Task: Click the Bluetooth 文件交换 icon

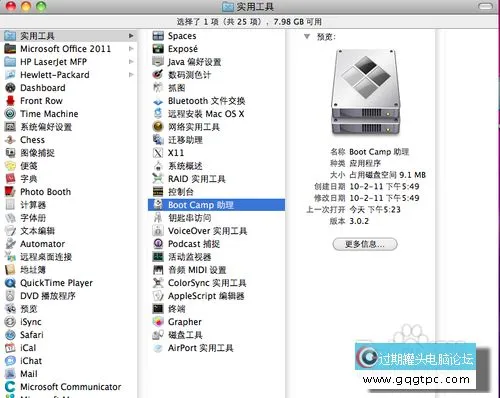Action: click(x=158, y=101)
